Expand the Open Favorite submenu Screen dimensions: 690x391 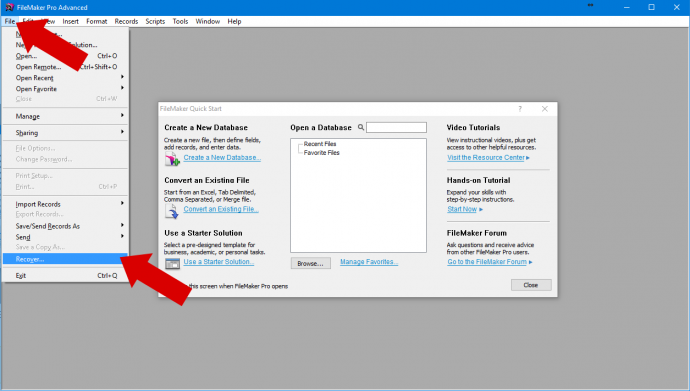coord(66,89)
